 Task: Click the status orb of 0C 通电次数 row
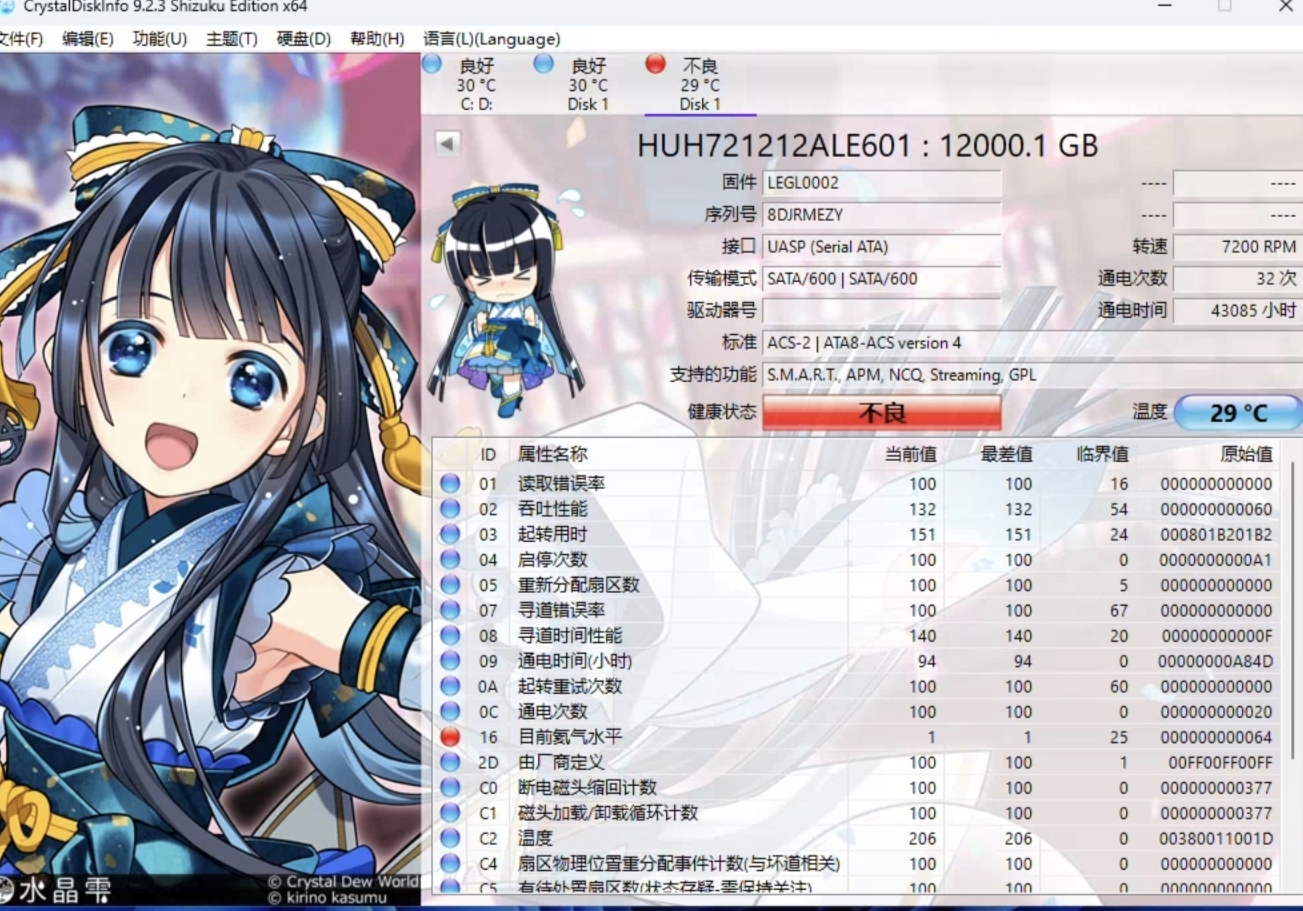tap(450, 711)
